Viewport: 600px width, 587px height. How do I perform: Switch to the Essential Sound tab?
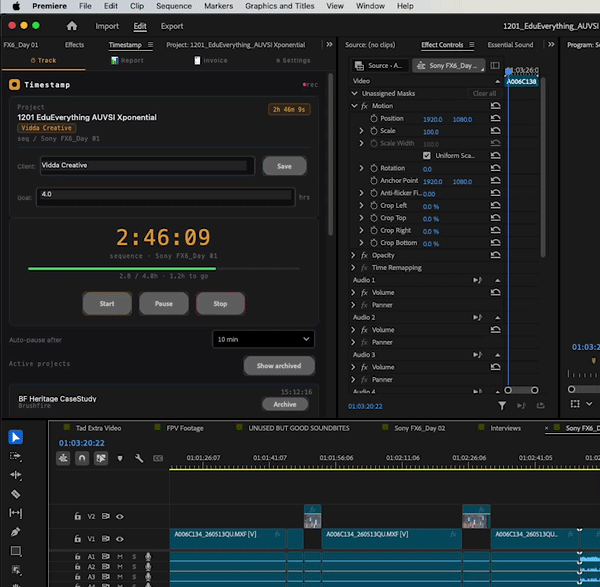[510, 45]
